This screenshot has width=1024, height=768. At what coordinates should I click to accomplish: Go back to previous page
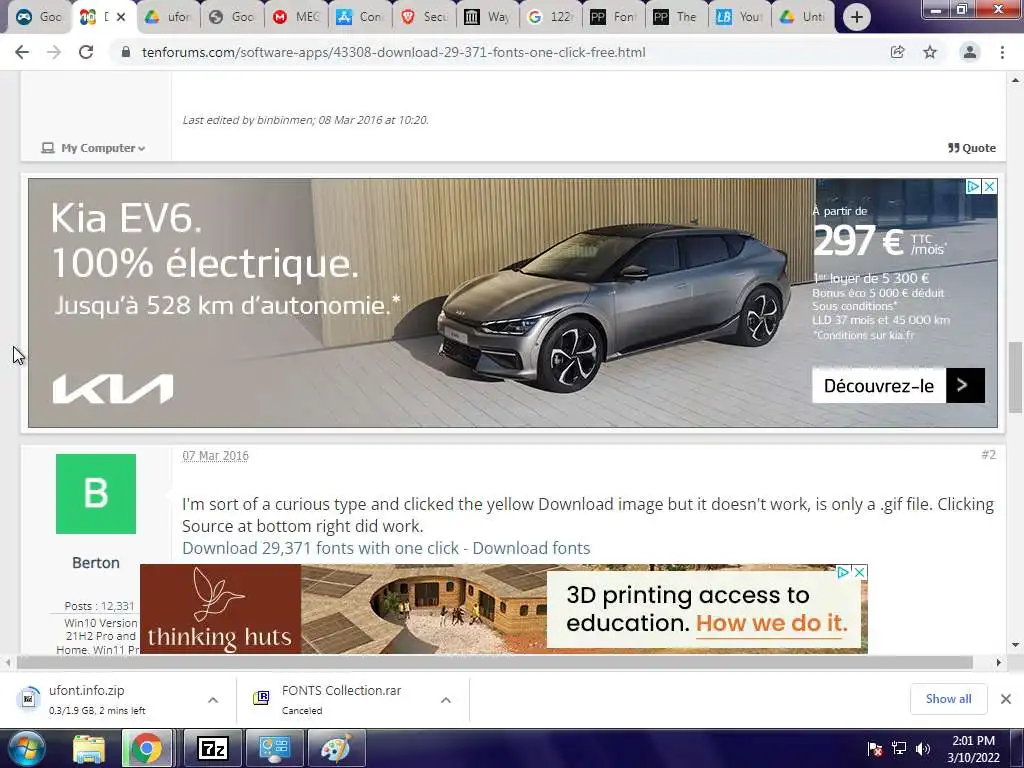tap(22, 52)
